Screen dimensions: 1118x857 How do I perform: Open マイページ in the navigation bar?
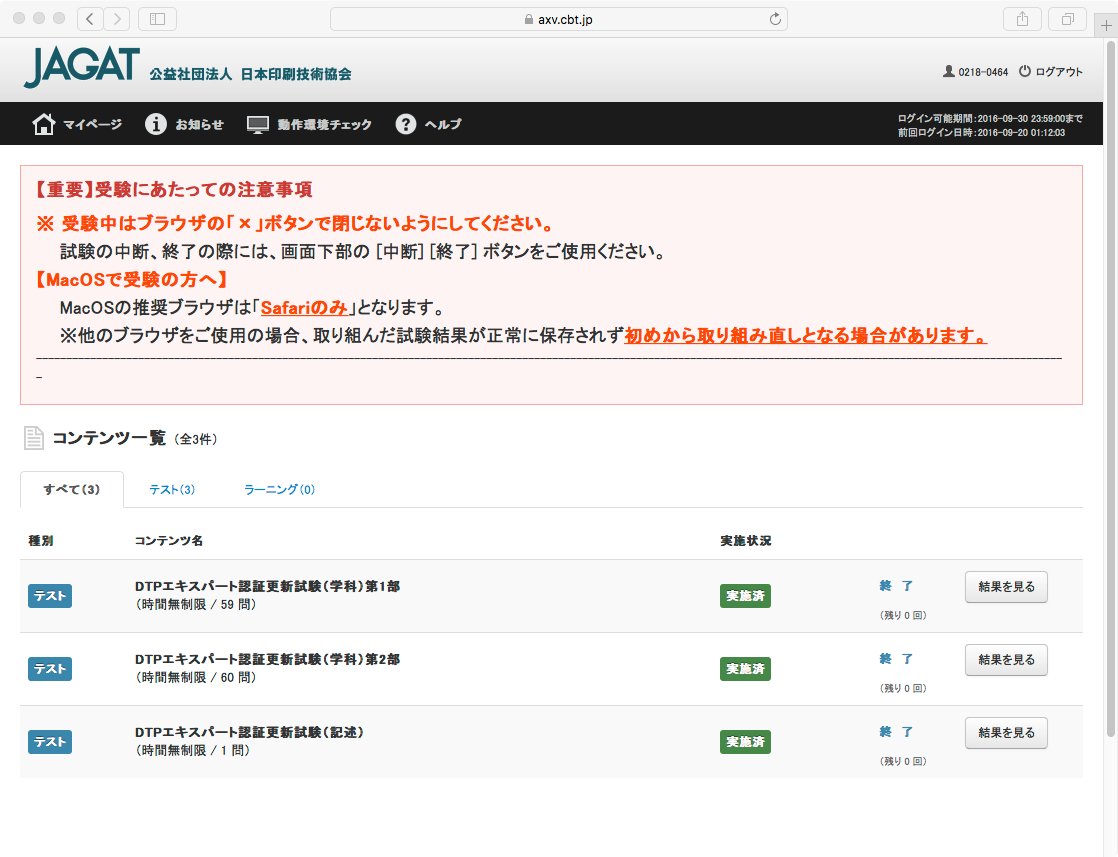coord(92,124)
